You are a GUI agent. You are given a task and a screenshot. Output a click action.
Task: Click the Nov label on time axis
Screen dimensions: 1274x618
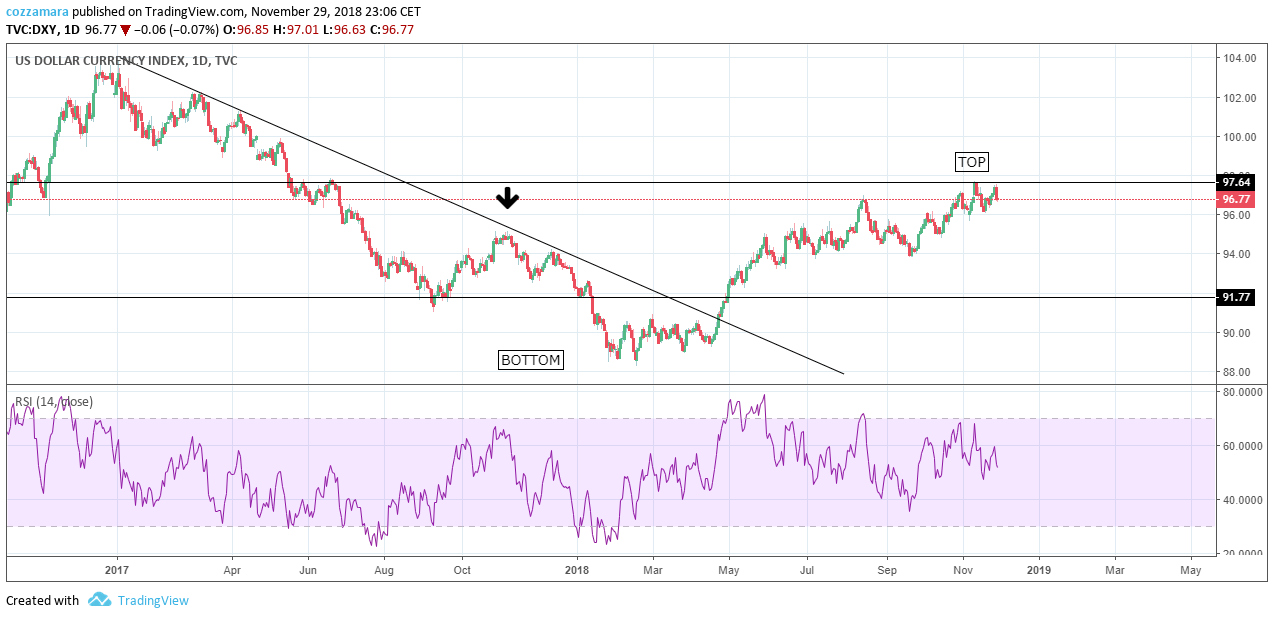[x=963, y=570]
